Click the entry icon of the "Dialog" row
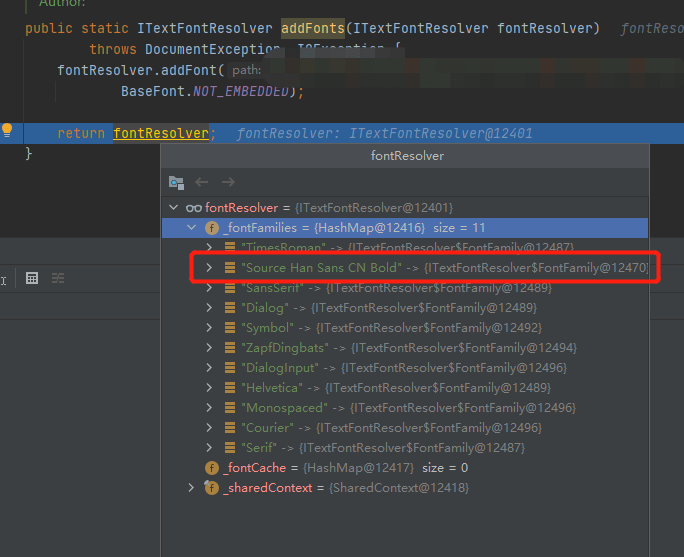 point(230,308)
